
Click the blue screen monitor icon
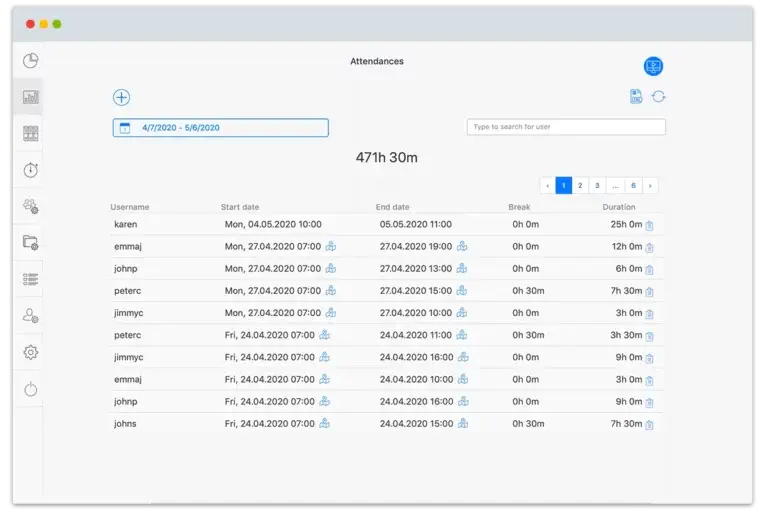pos(653,66)
